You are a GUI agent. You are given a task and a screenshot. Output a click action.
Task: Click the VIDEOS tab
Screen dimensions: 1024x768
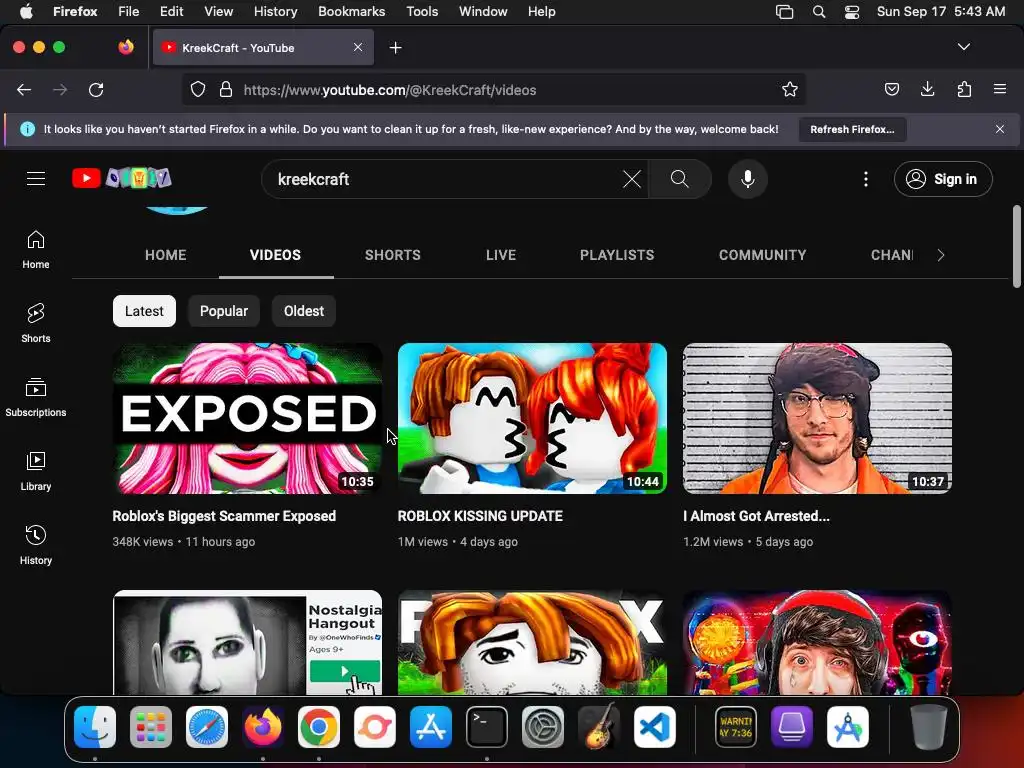click(x=276, y=255)
